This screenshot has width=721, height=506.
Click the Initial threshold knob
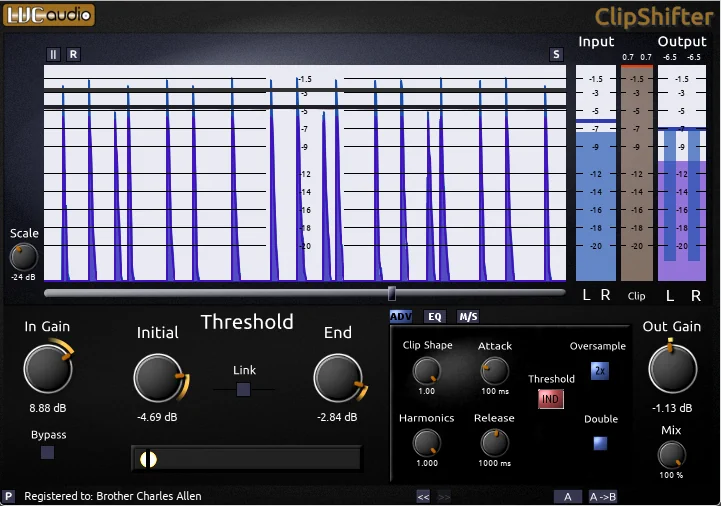158,378
